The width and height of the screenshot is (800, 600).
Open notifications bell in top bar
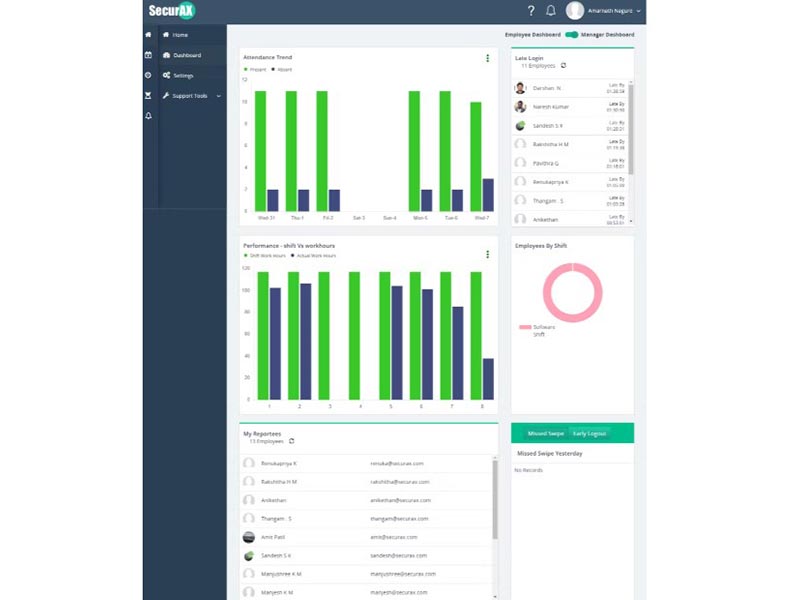pyautogui.click(x=551, y=11)
